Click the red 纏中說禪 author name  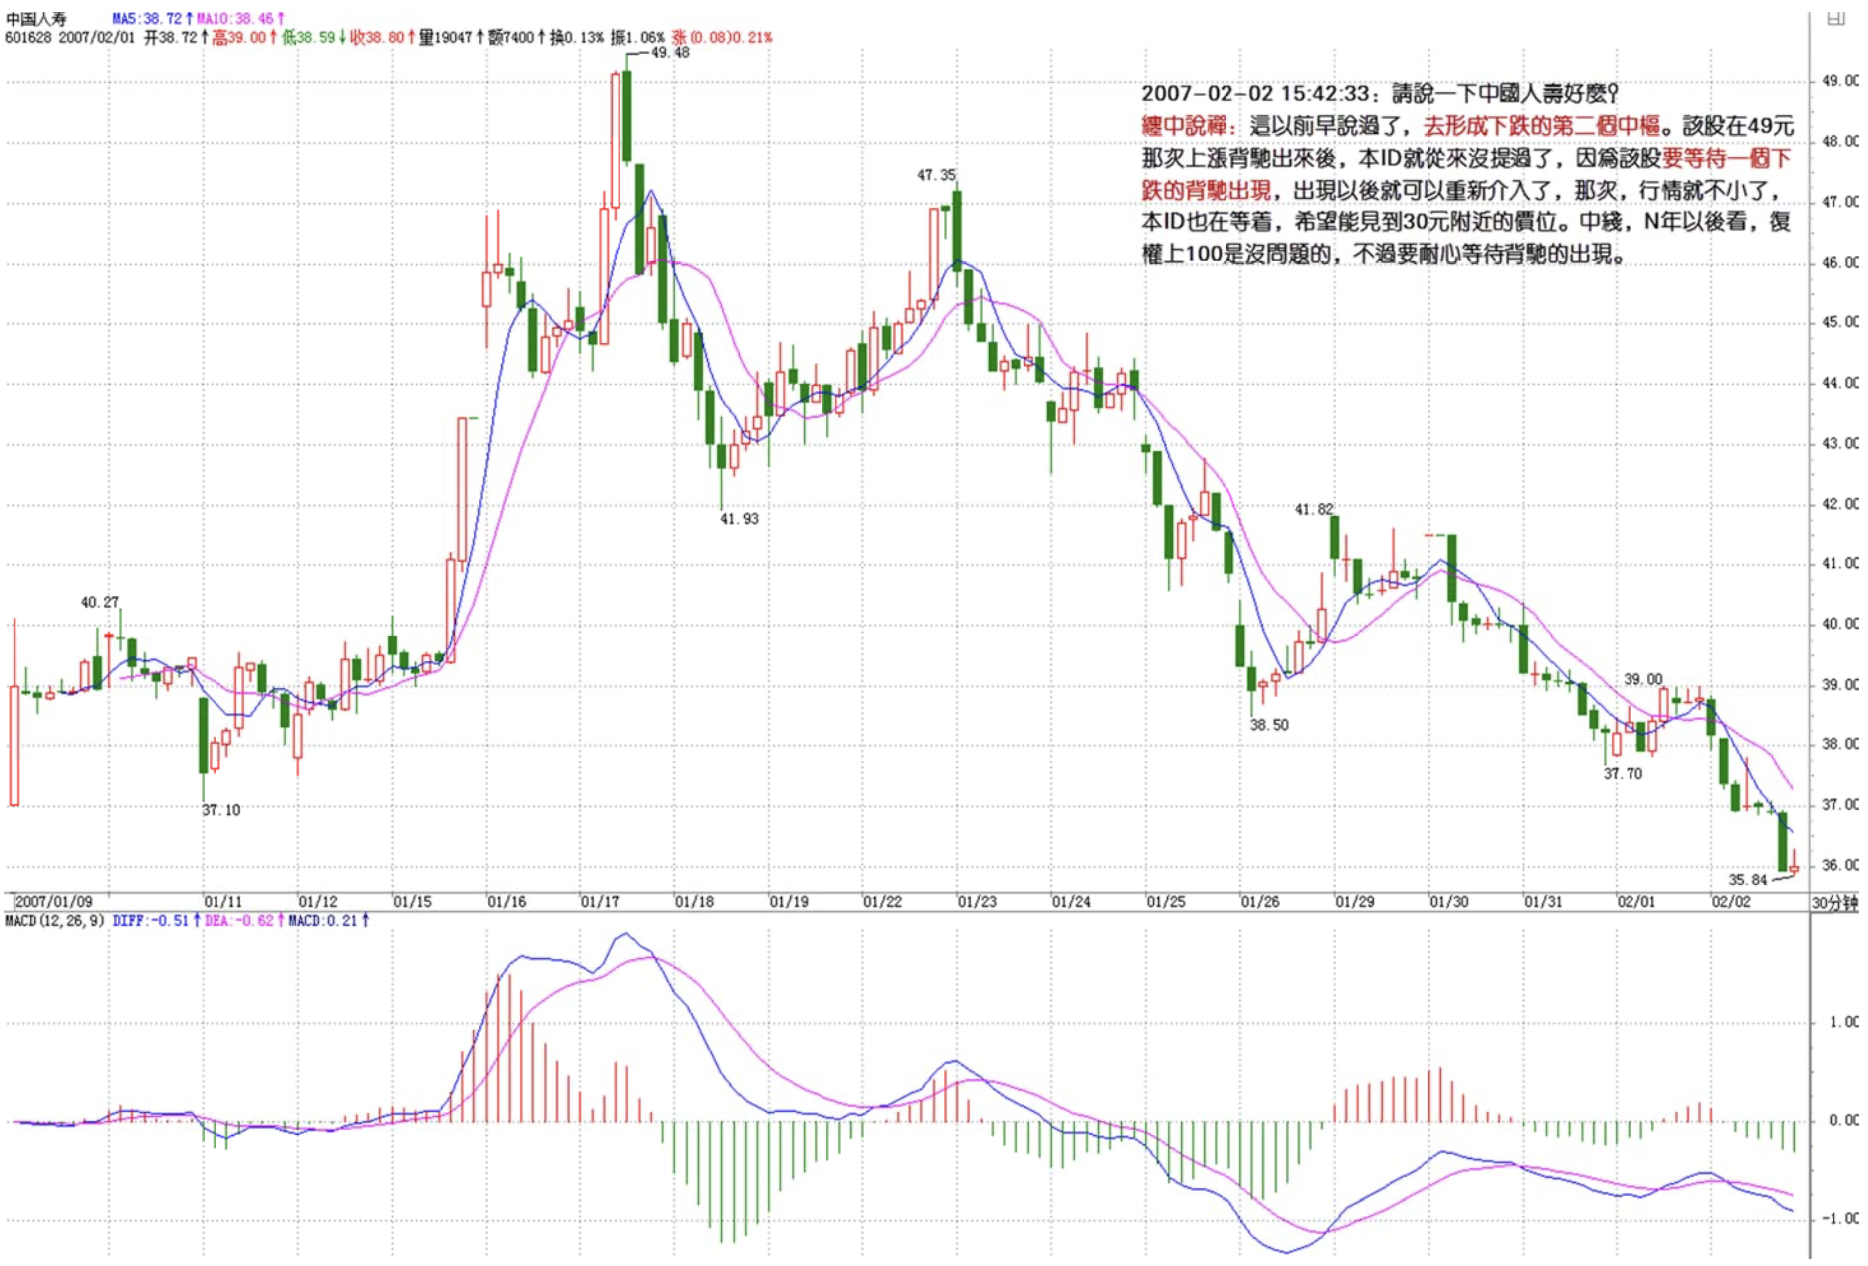(x=1184, y=126)
